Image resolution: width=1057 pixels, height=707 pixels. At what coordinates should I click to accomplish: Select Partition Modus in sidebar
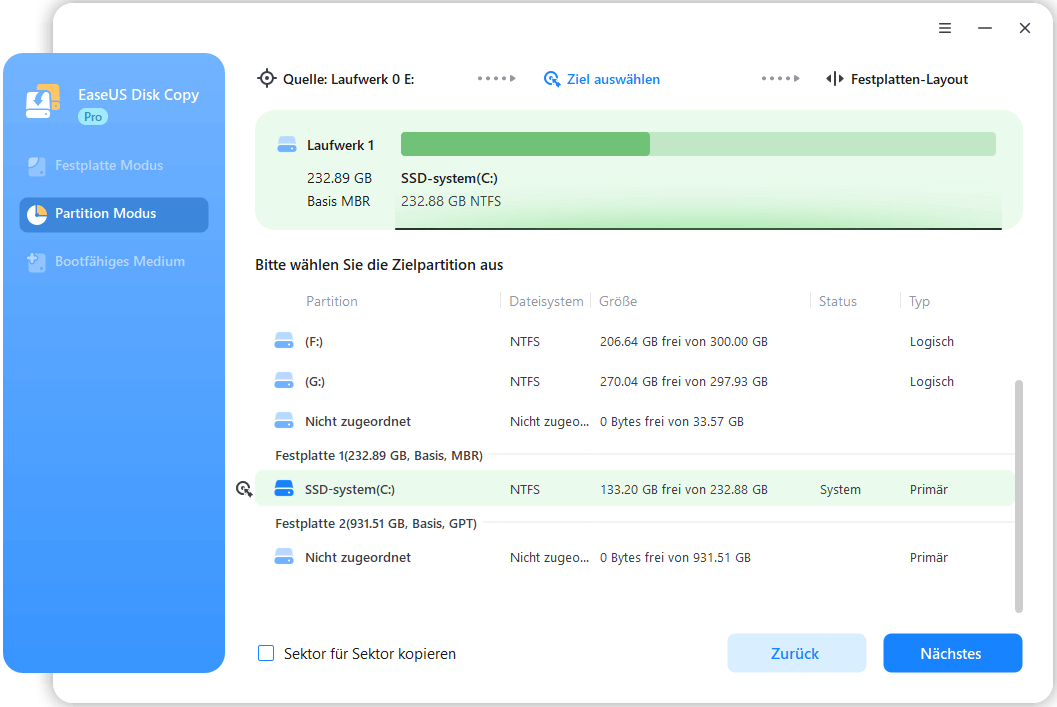tap(114, 214)
